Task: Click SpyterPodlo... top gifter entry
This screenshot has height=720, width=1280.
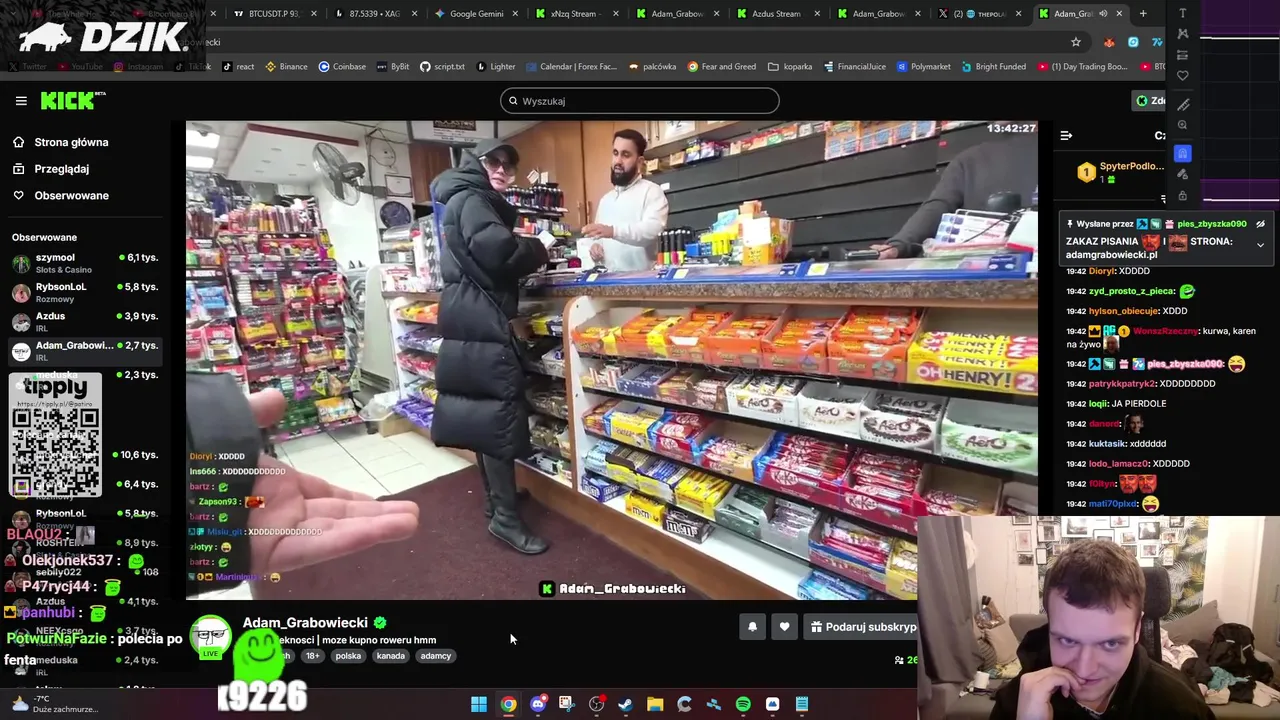Action: tap(1120, 172)
